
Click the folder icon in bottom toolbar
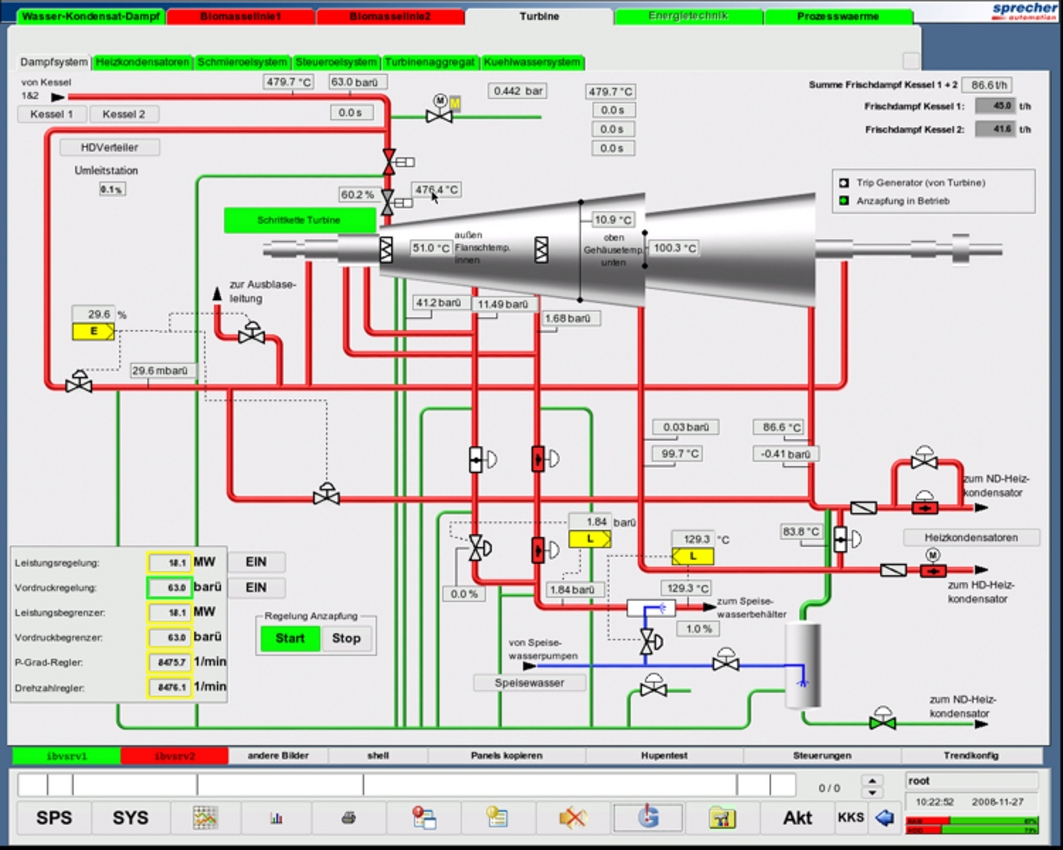tap(722, 818)
